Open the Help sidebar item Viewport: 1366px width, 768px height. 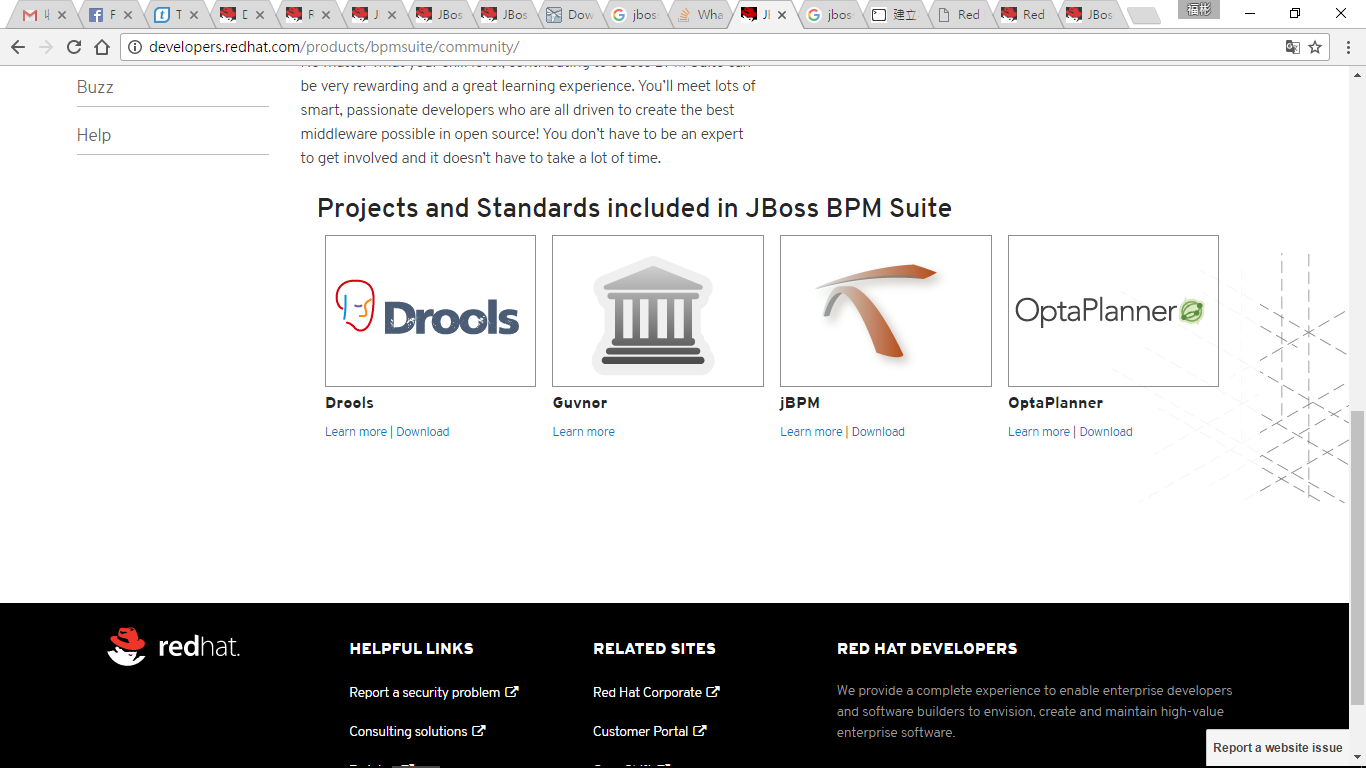pyautogui.click(x=94, y=135)
